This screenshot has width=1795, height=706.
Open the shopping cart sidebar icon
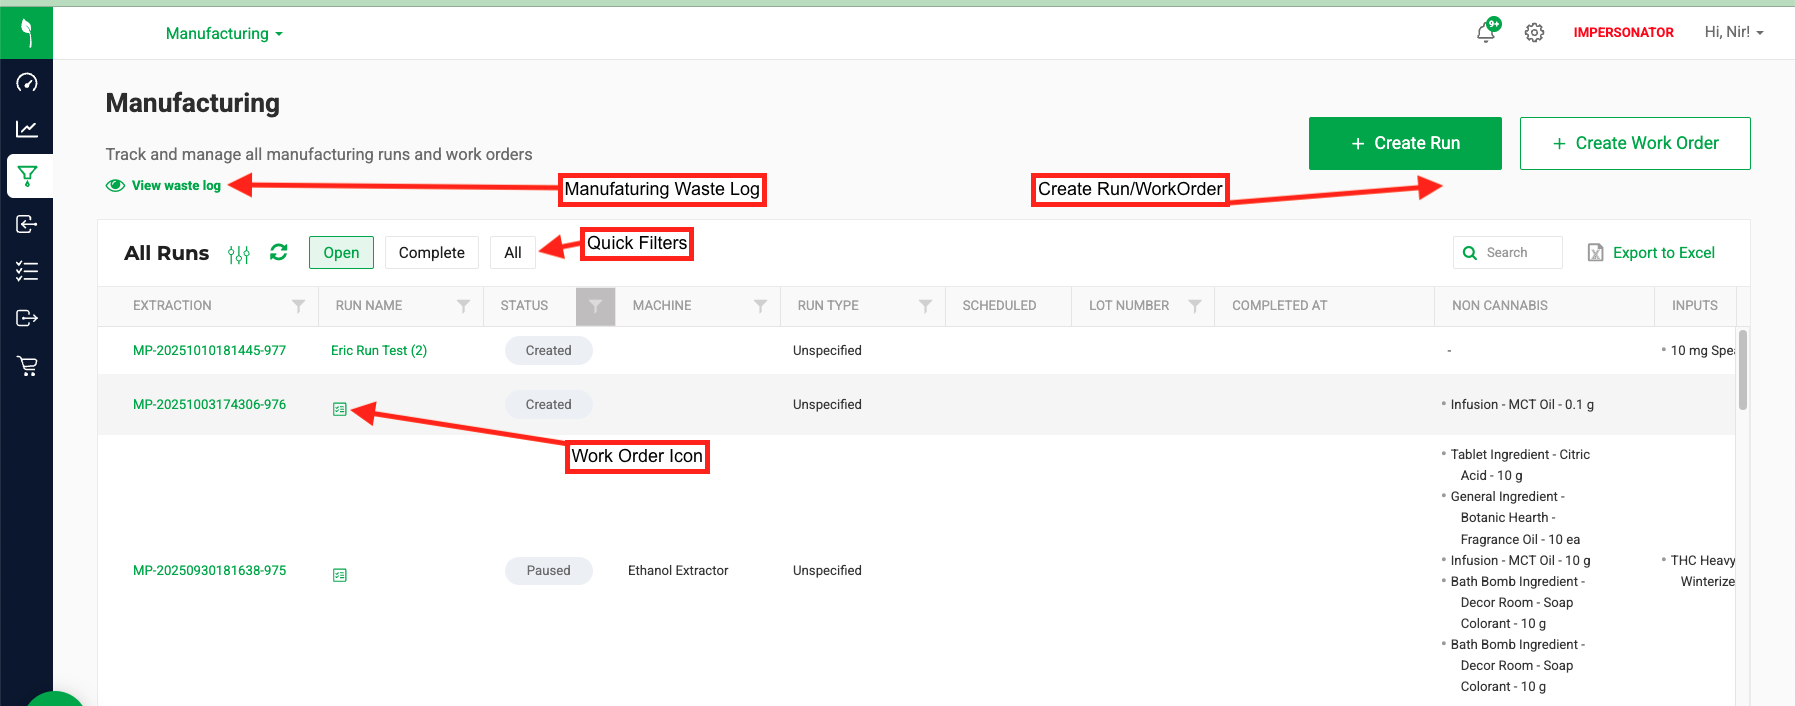pyautogui.click(x=27, y=366)
